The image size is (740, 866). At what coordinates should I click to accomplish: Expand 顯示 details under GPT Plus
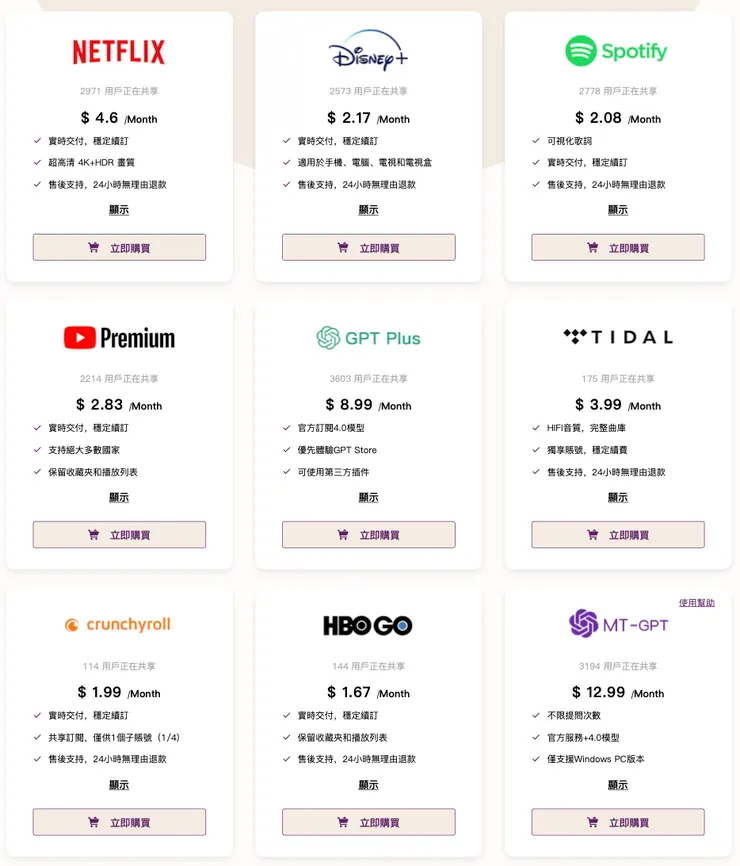click(x=368, y=497)
